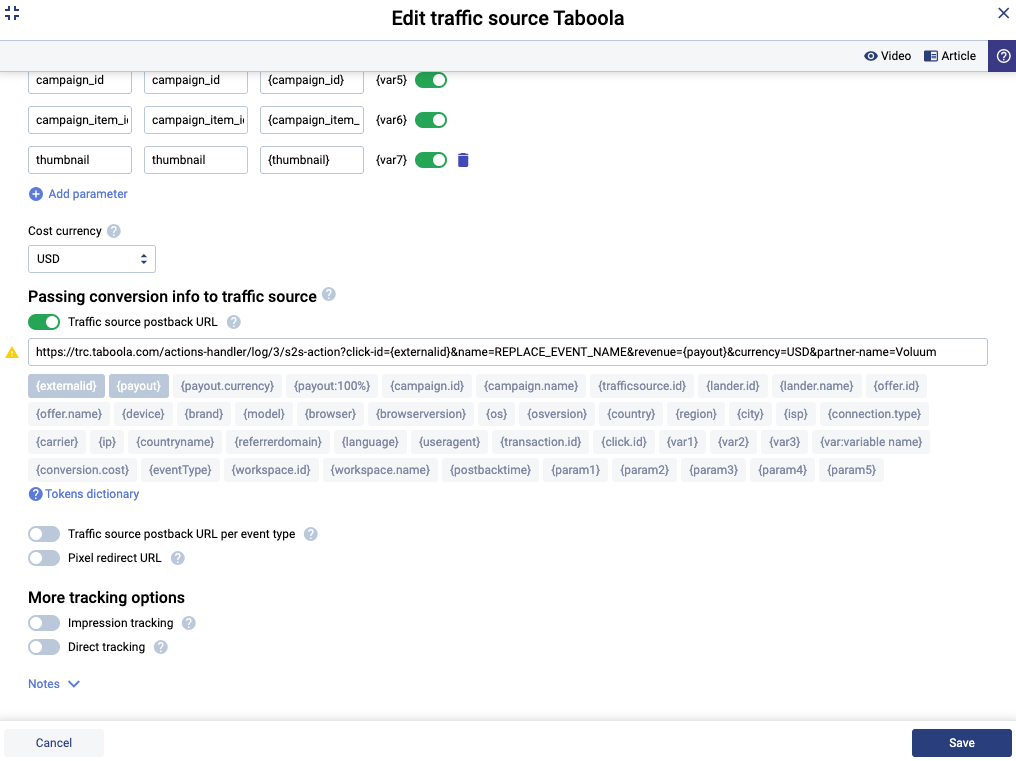
Task: Turn on the Direct tracking switch
Action: point(44,647)
